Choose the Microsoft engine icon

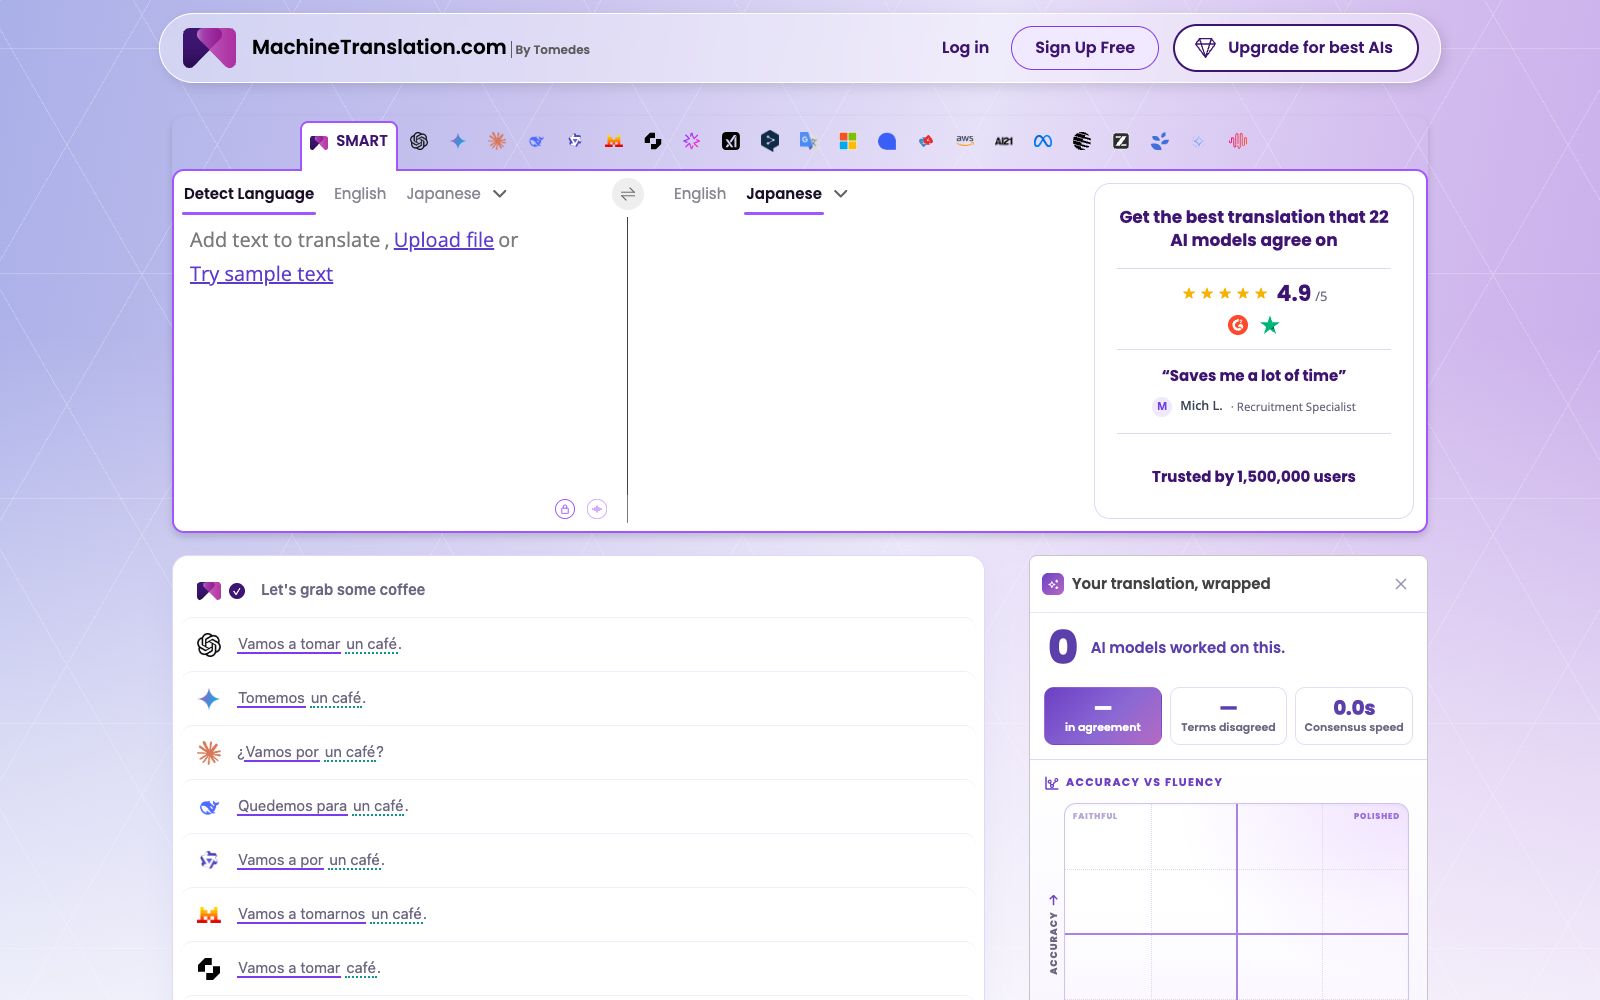click(848, 141)
